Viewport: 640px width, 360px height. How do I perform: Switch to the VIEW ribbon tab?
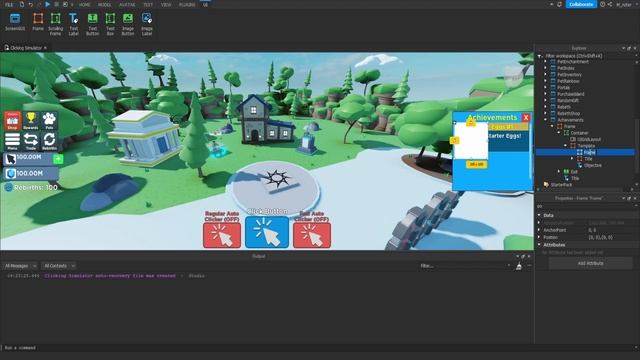pos(166,4)
